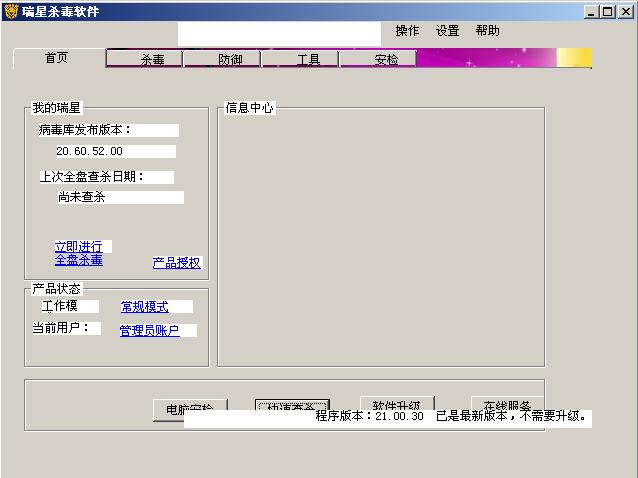Click the 软件升级 button
638x478 pixels.
point(397,404)
